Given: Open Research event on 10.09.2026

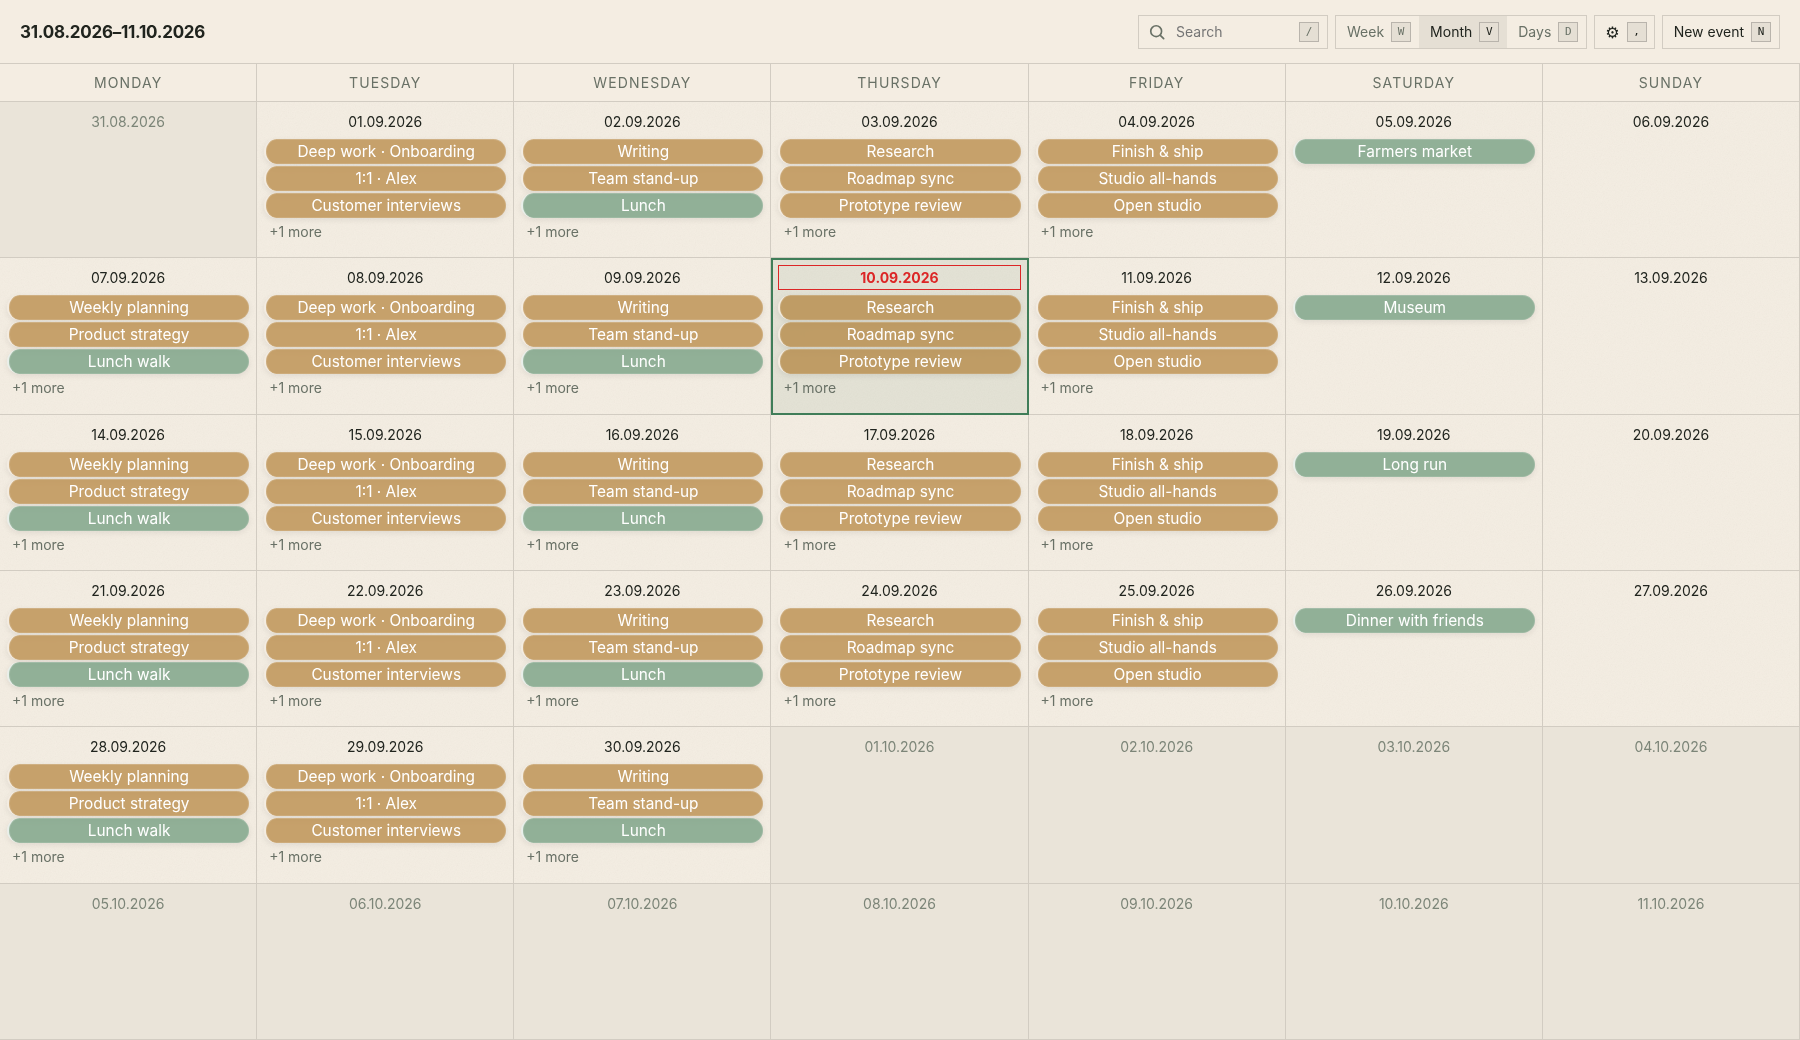Looking at the screenshot, I should coord(900,307).
